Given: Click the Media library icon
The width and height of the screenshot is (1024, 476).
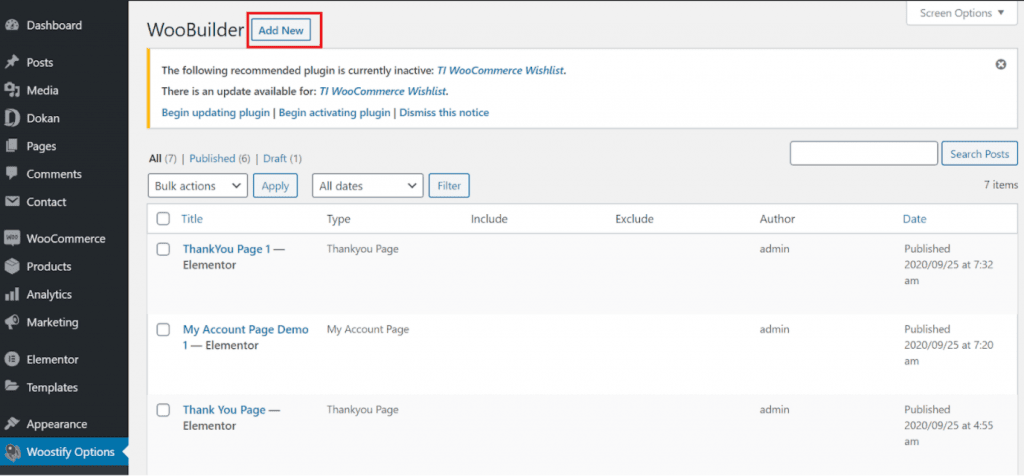Looking at the screenshot, I should (x=12, y=91).
